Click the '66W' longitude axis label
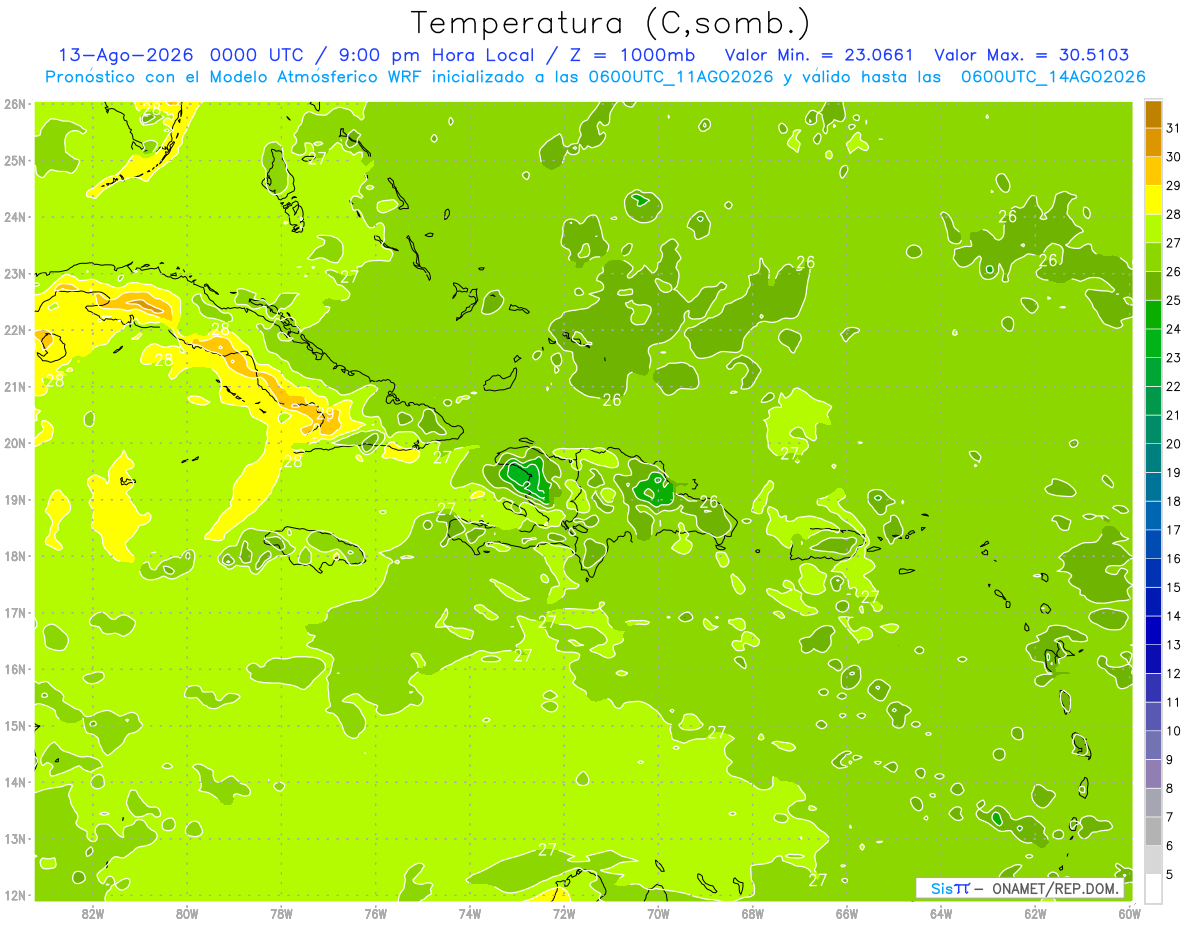 pos(847,913)
